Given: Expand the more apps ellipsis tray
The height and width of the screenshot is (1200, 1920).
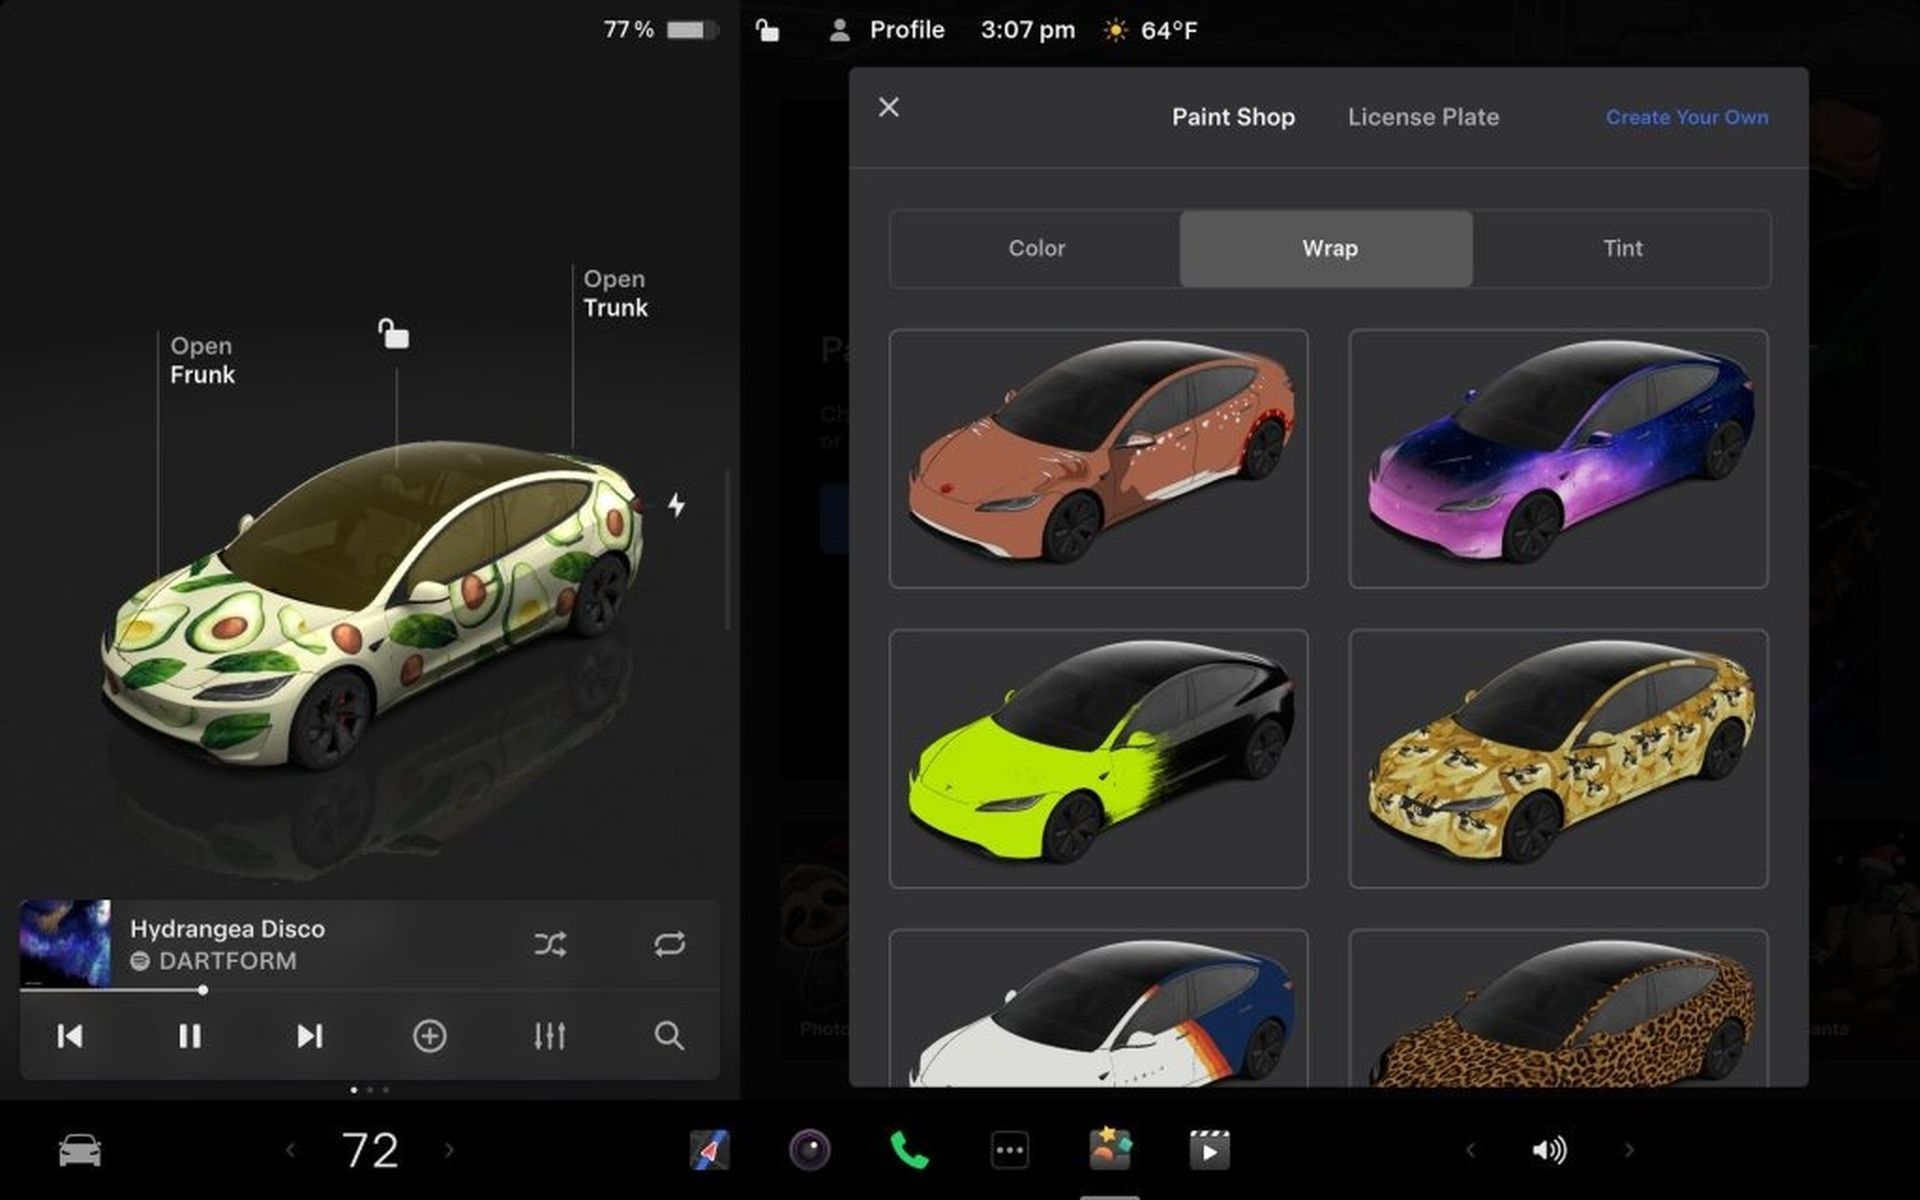Looking at the screenshot, I should click(x=1009, y=1150).
